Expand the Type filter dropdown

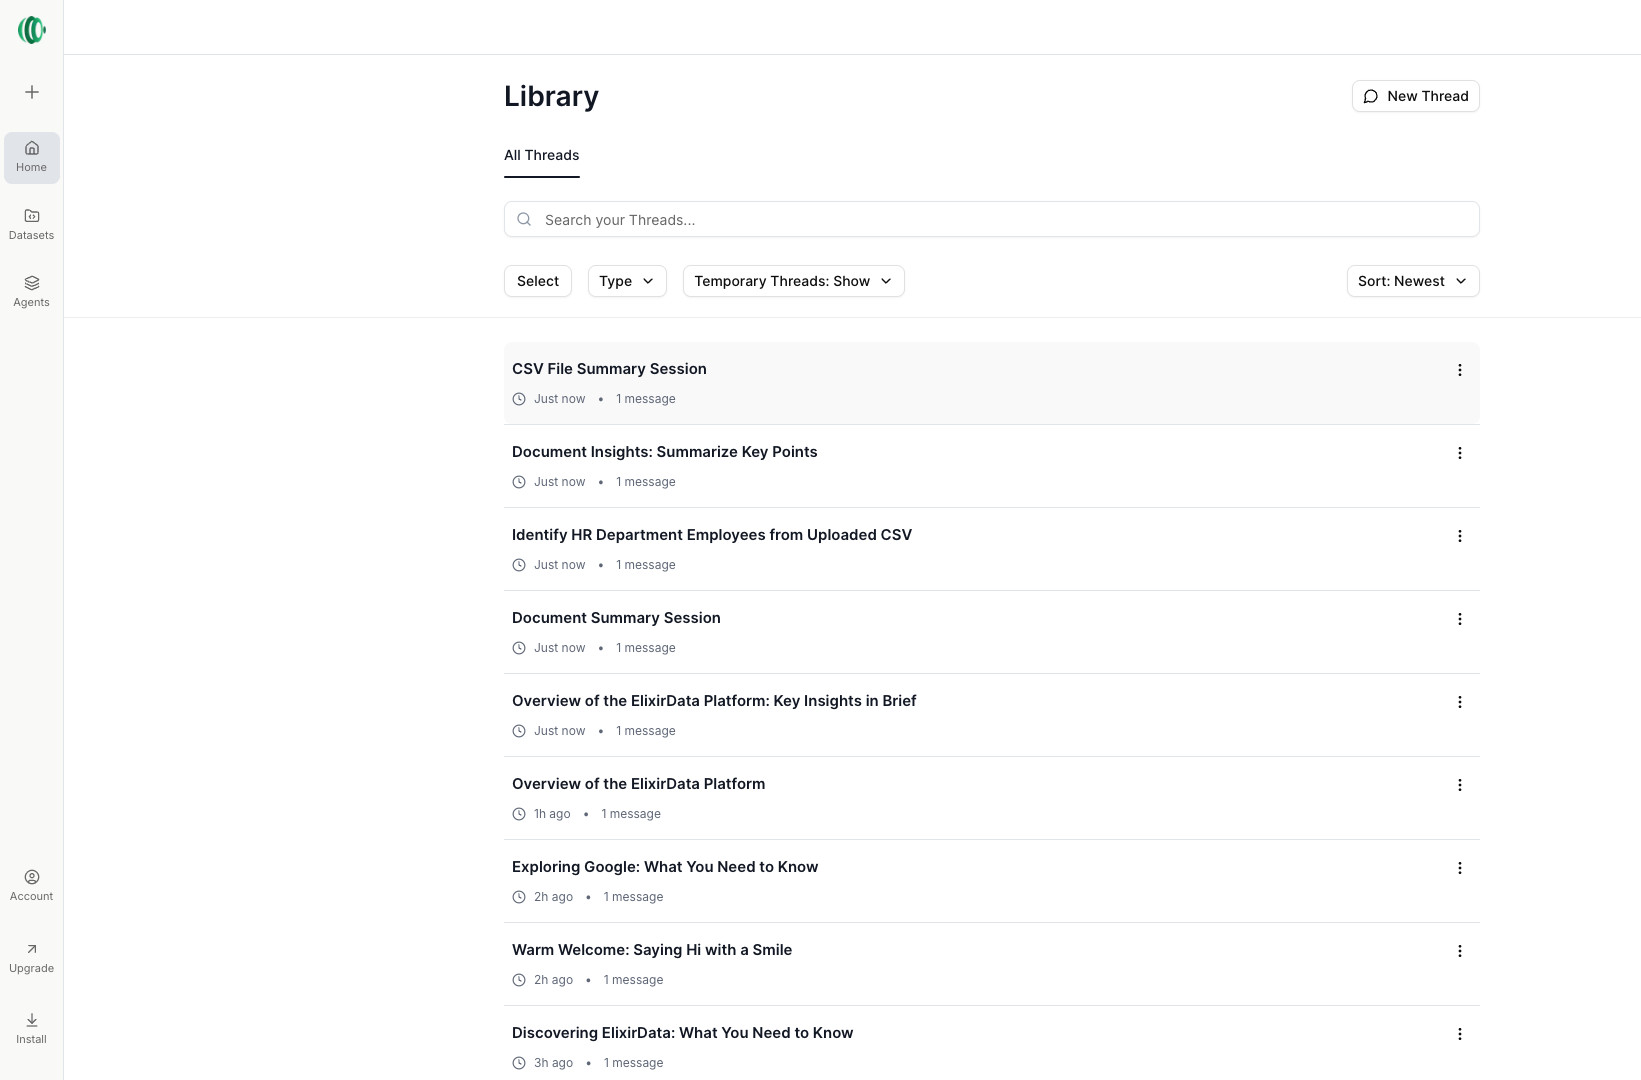pos(626,281)
